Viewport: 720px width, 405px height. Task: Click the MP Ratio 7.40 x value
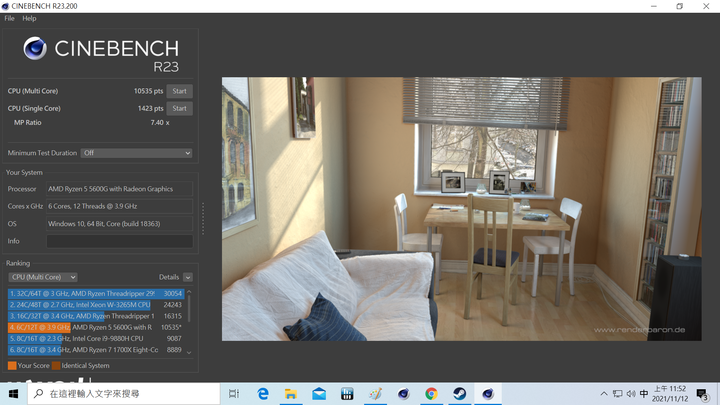pyautogui.click(x=160, y=123)
